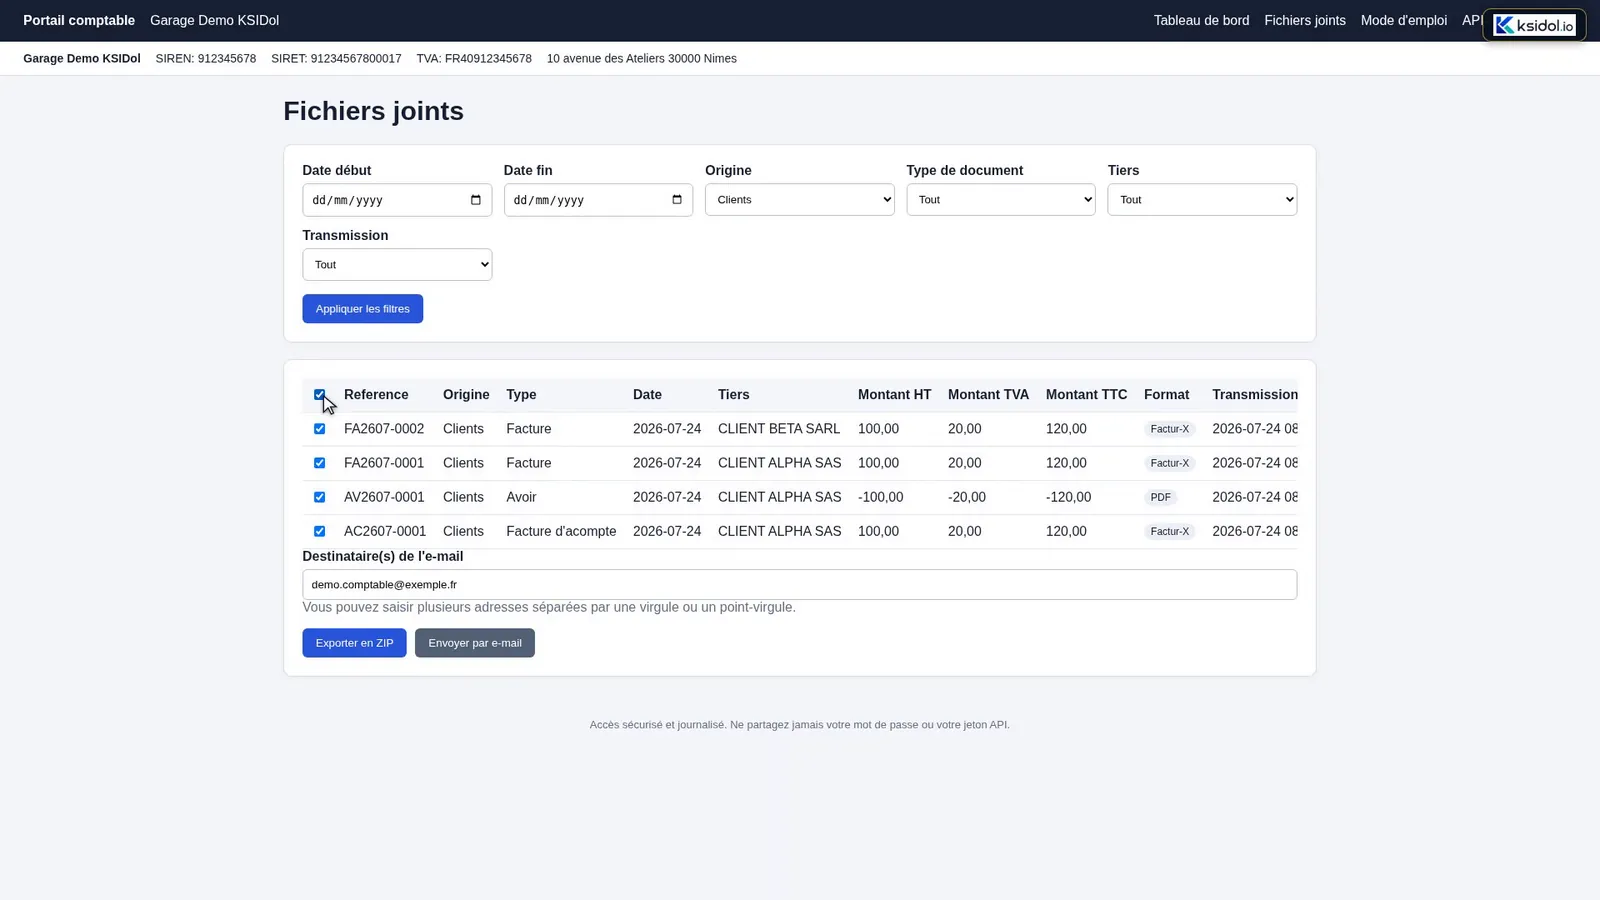This screenshot has height=900, width=1600.
Task: Open Mode d'emploi in navigation
Action: 1403,20
